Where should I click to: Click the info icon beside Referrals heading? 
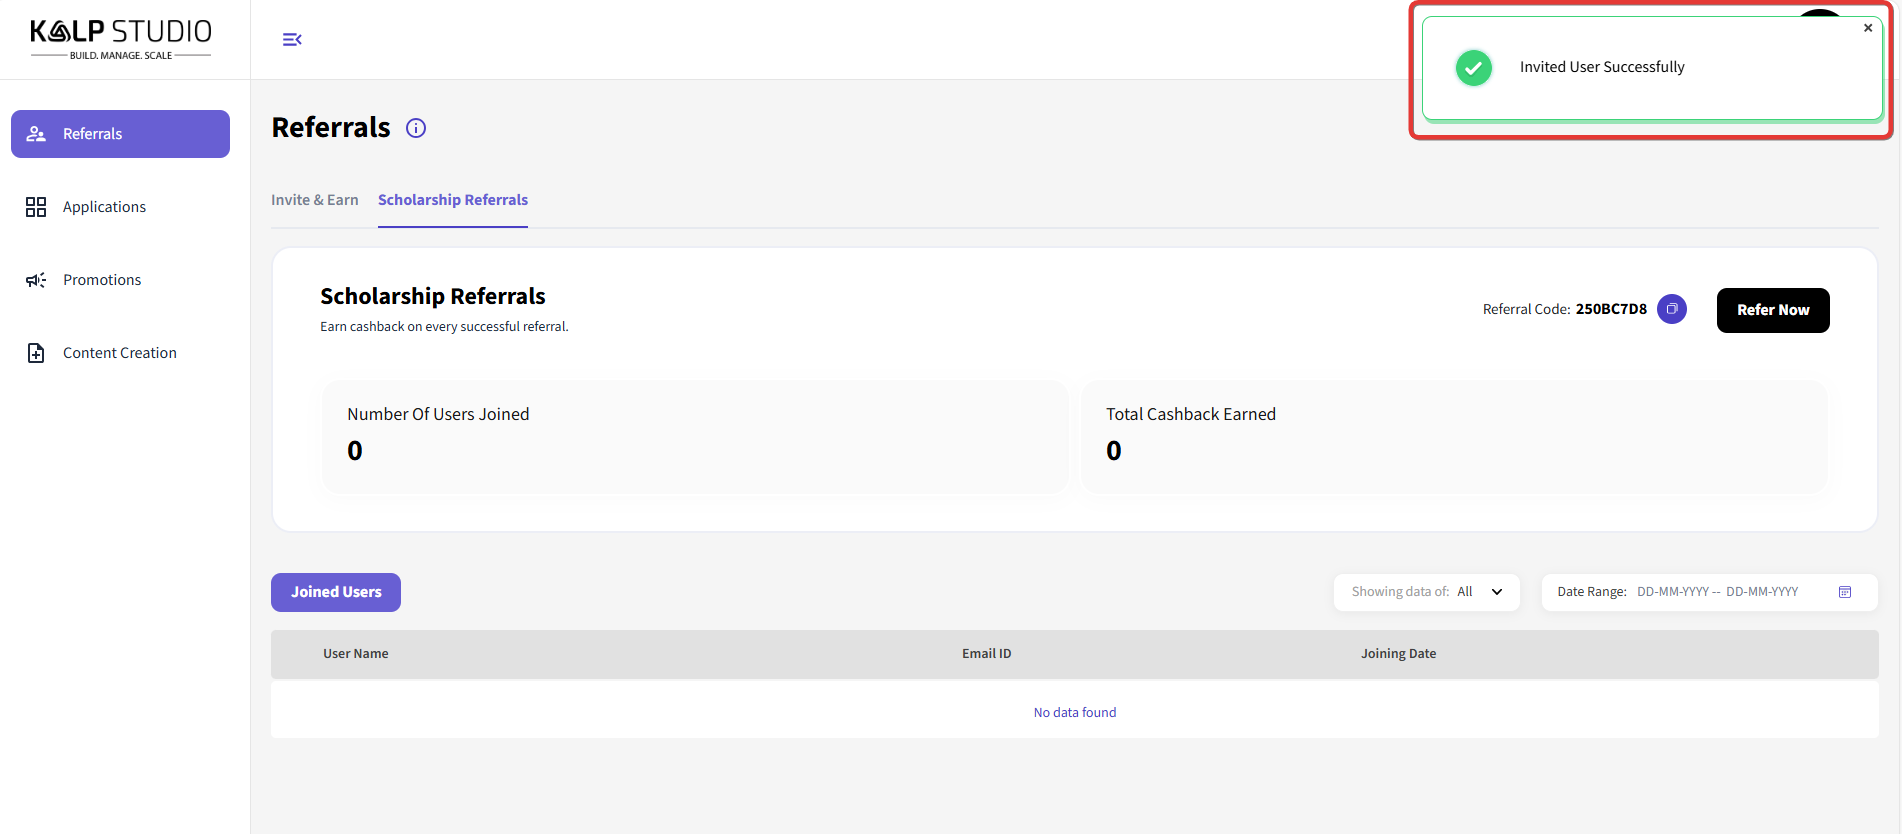click(416, 128)
